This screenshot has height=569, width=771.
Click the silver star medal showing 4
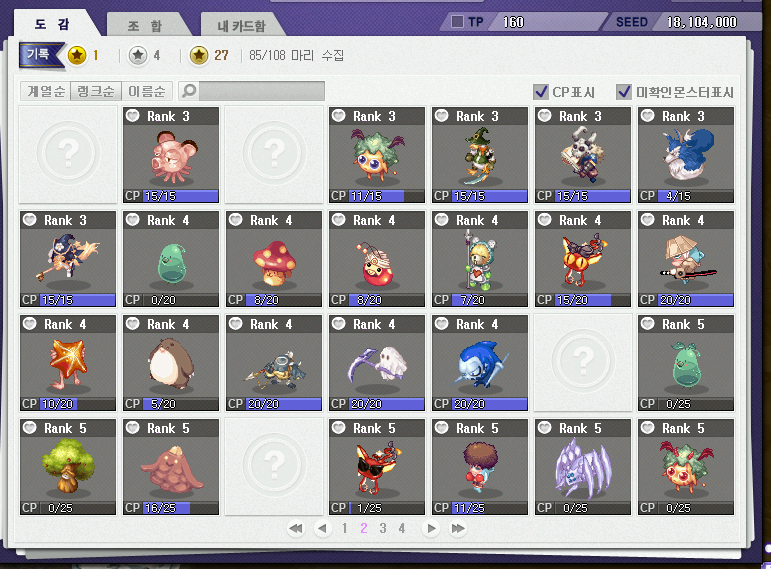(x=138, y=55)
